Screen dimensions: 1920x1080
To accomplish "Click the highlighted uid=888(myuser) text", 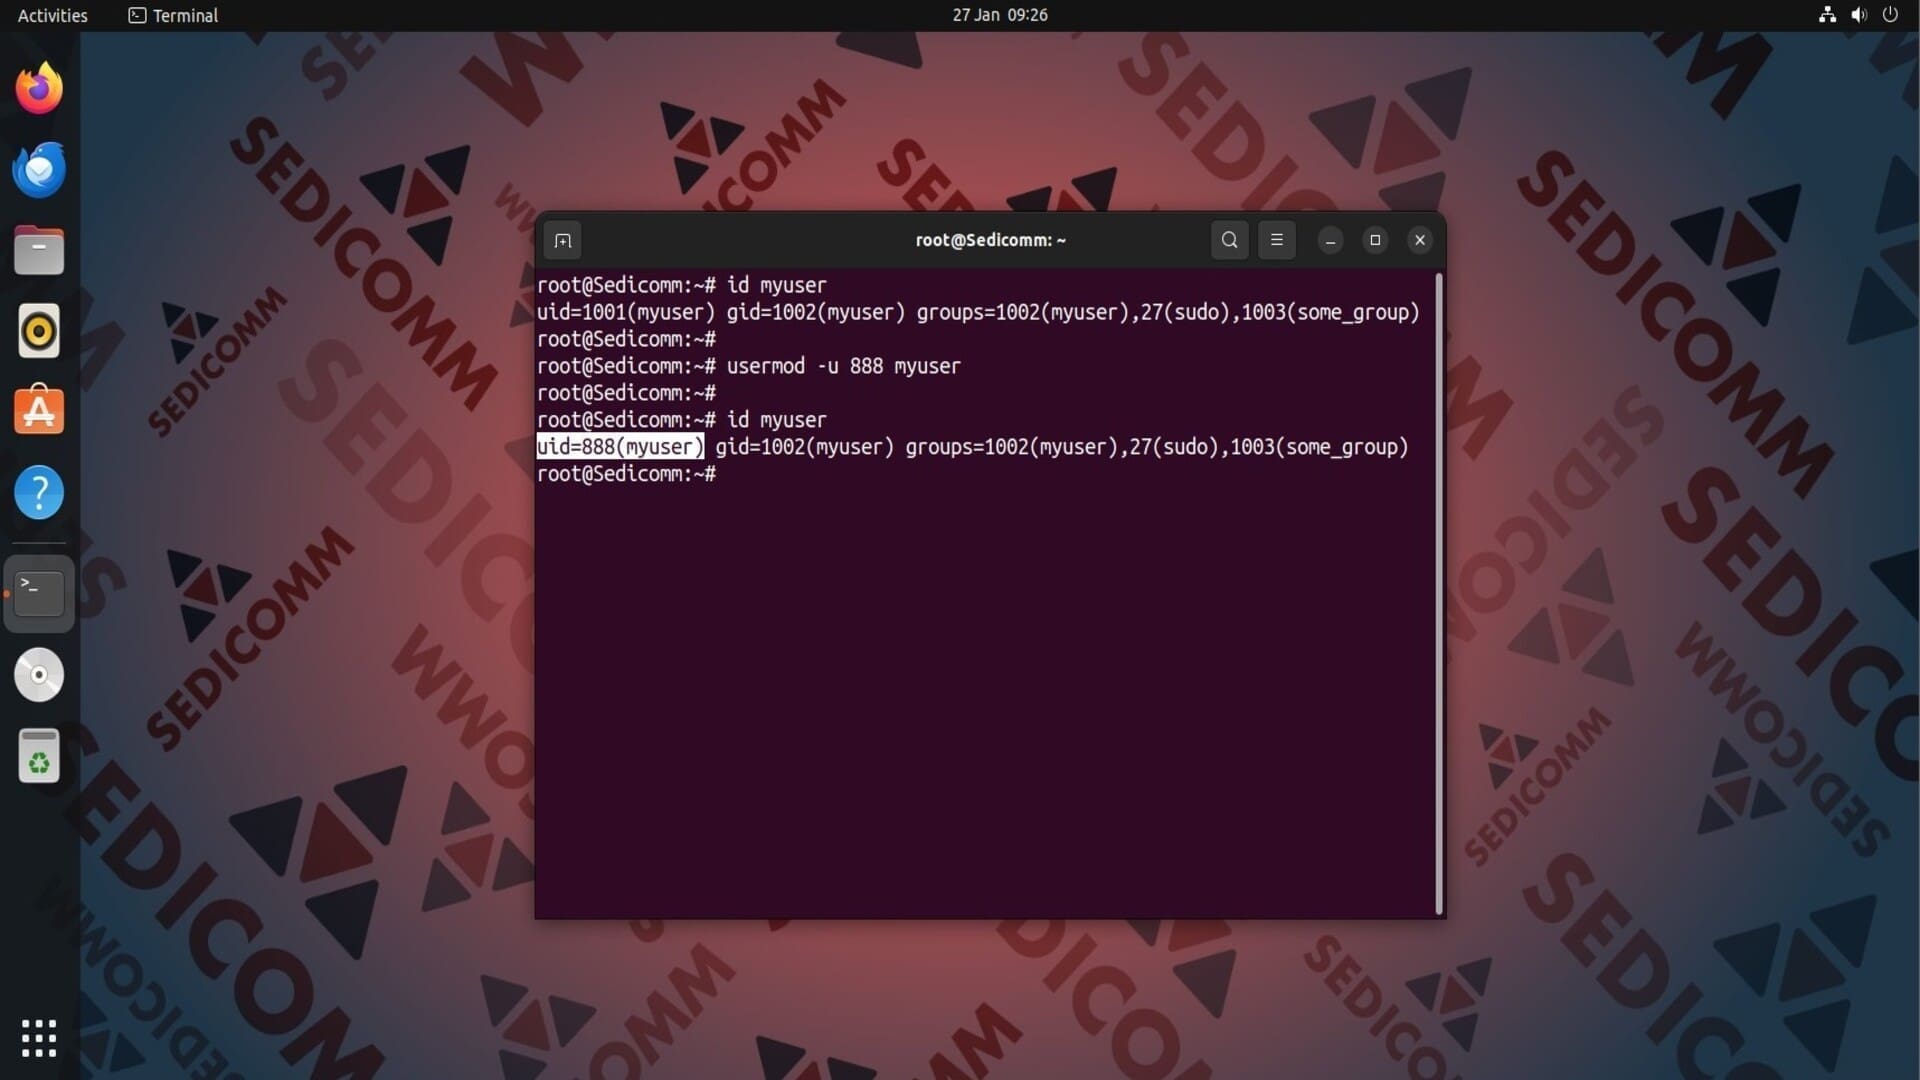I will [x=620, y=447].
